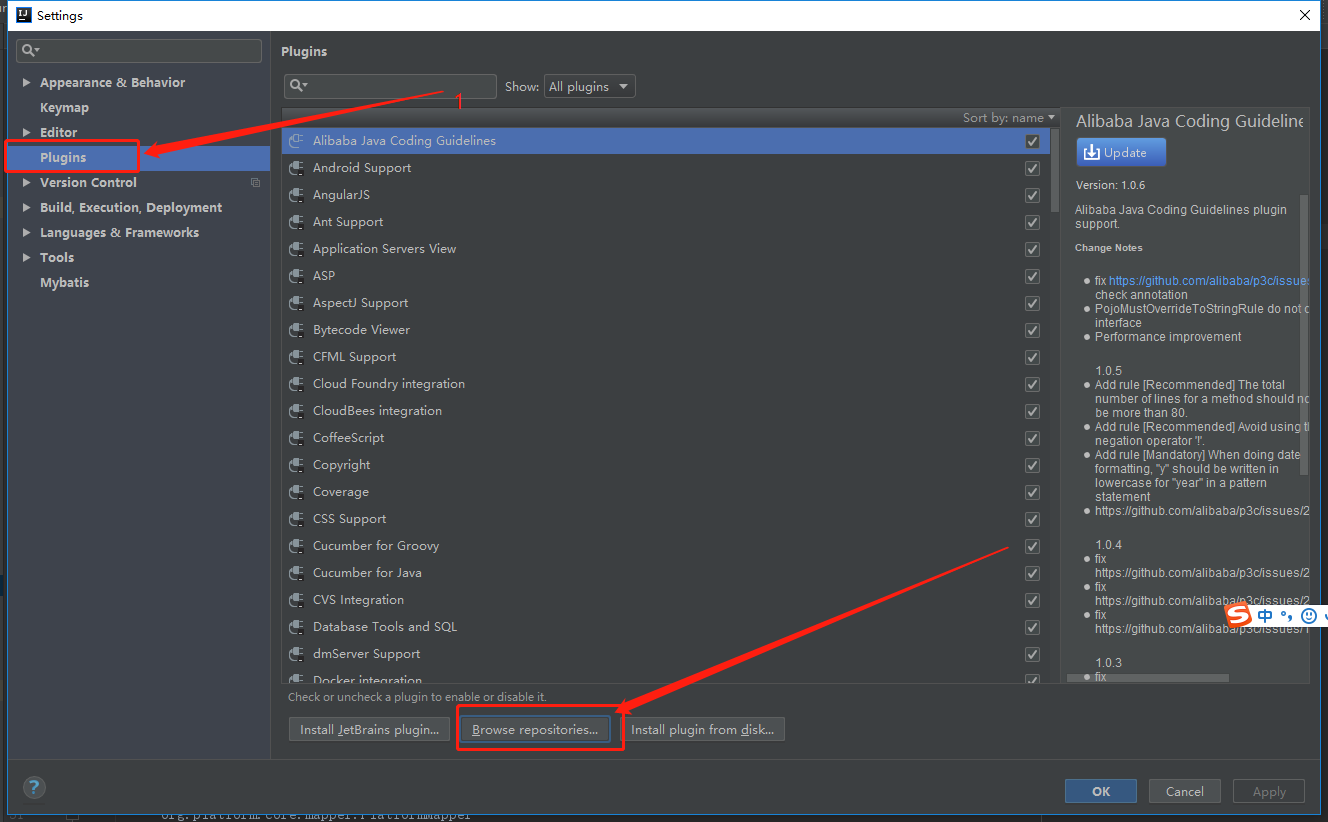Click the Sogou Chinese mode indicator

click(x=1266, y=616)
